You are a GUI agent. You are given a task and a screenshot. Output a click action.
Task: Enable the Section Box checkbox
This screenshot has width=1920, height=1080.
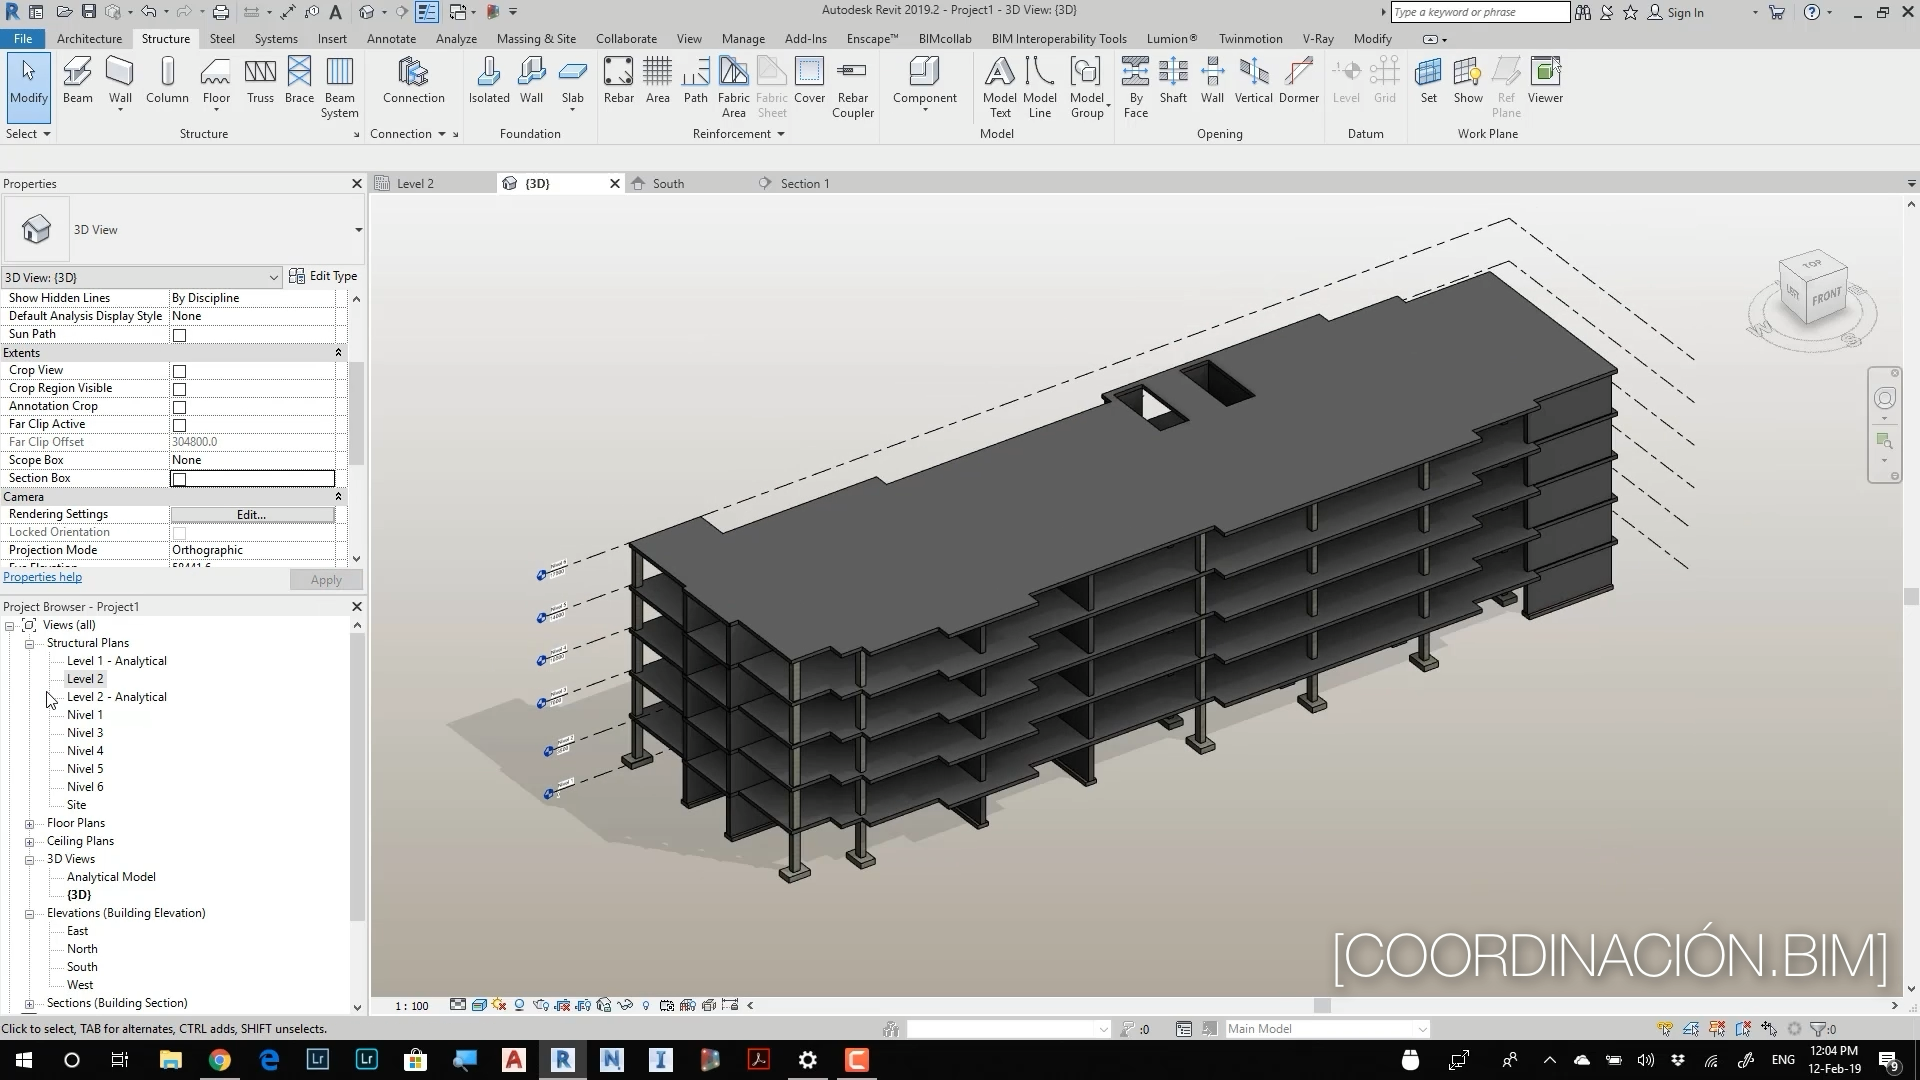pyautogui.click(x=180, y=479)
